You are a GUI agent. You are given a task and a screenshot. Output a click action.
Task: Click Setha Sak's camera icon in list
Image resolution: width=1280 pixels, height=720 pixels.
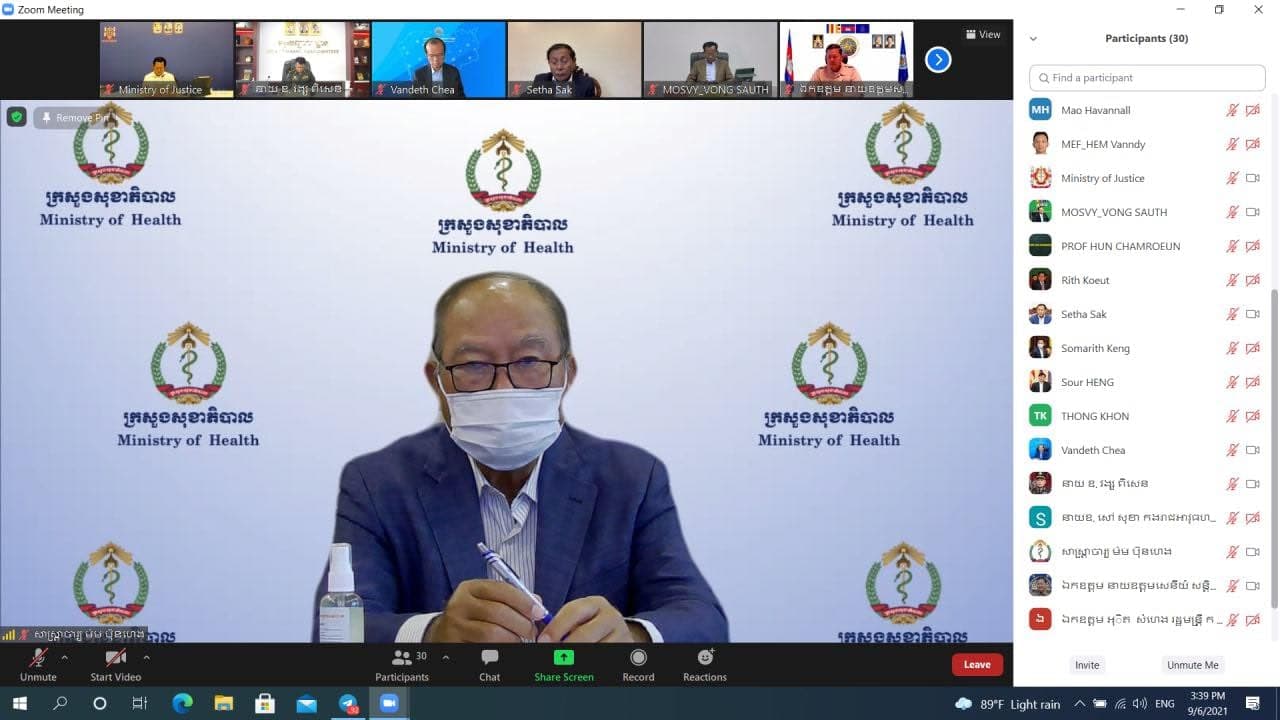click(1252, 314)
